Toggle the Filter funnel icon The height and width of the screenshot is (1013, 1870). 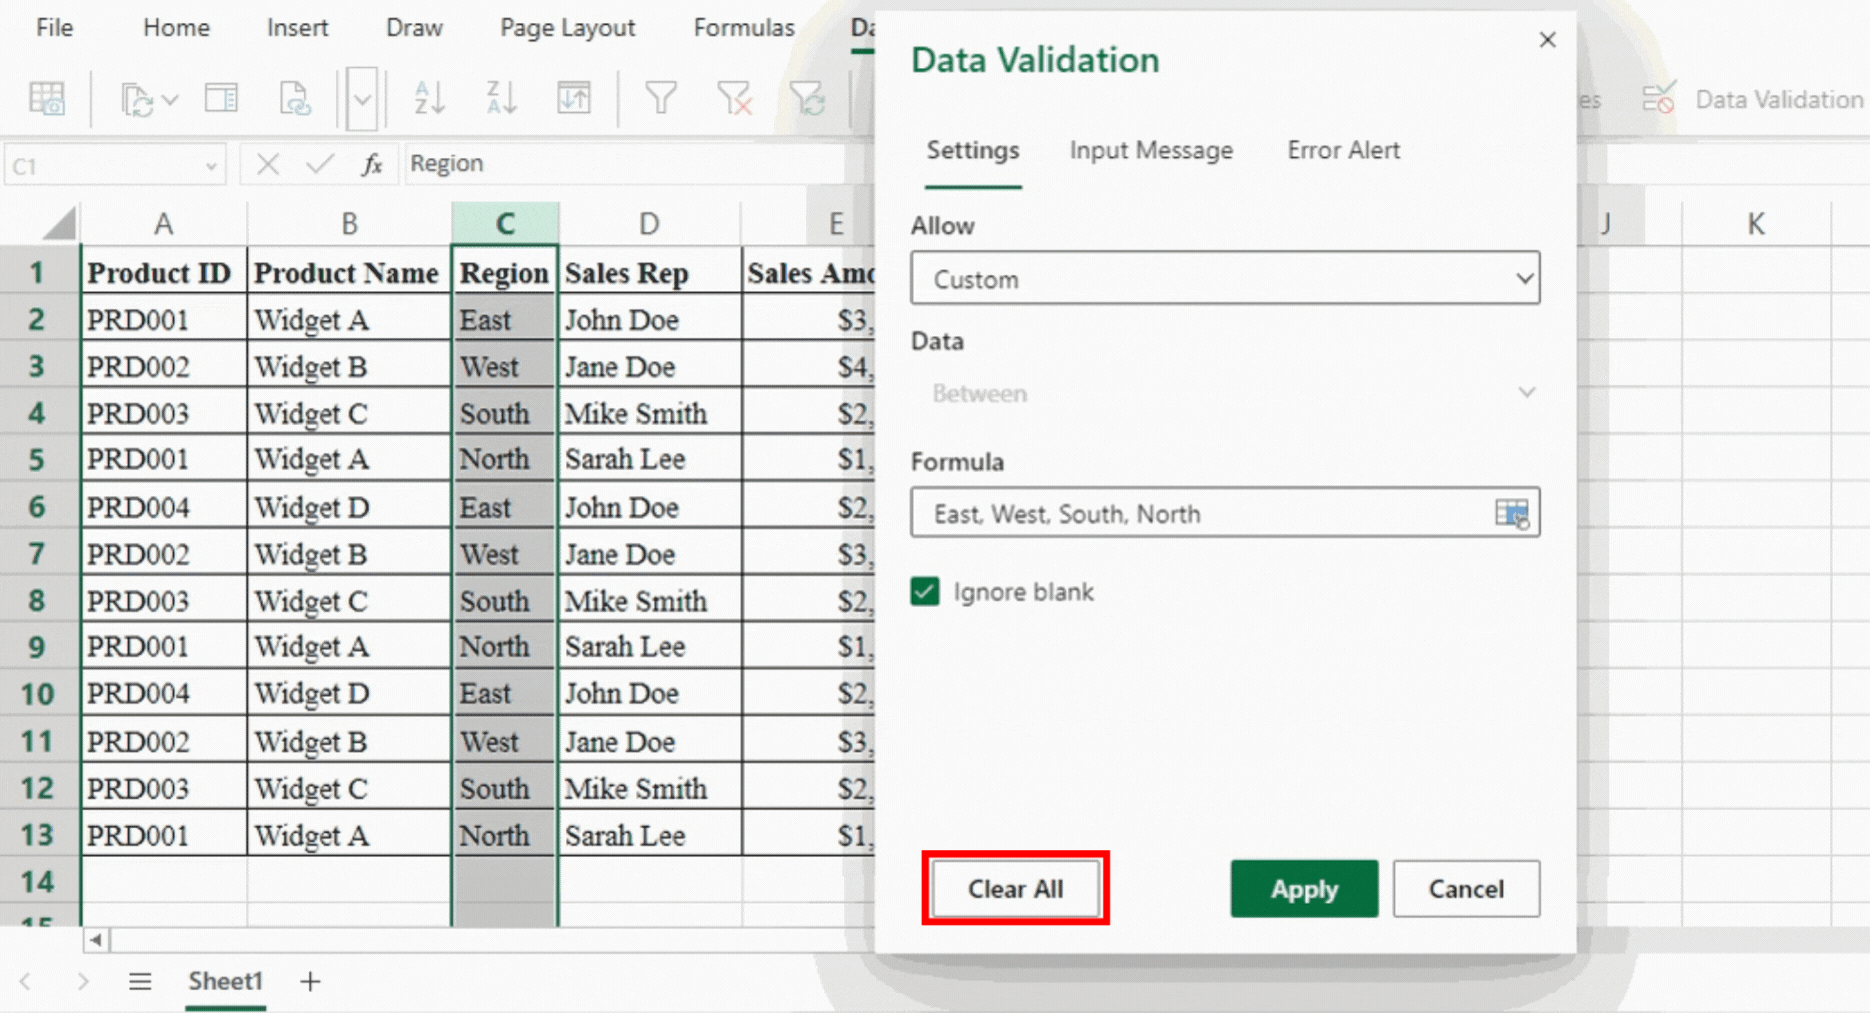661,98
